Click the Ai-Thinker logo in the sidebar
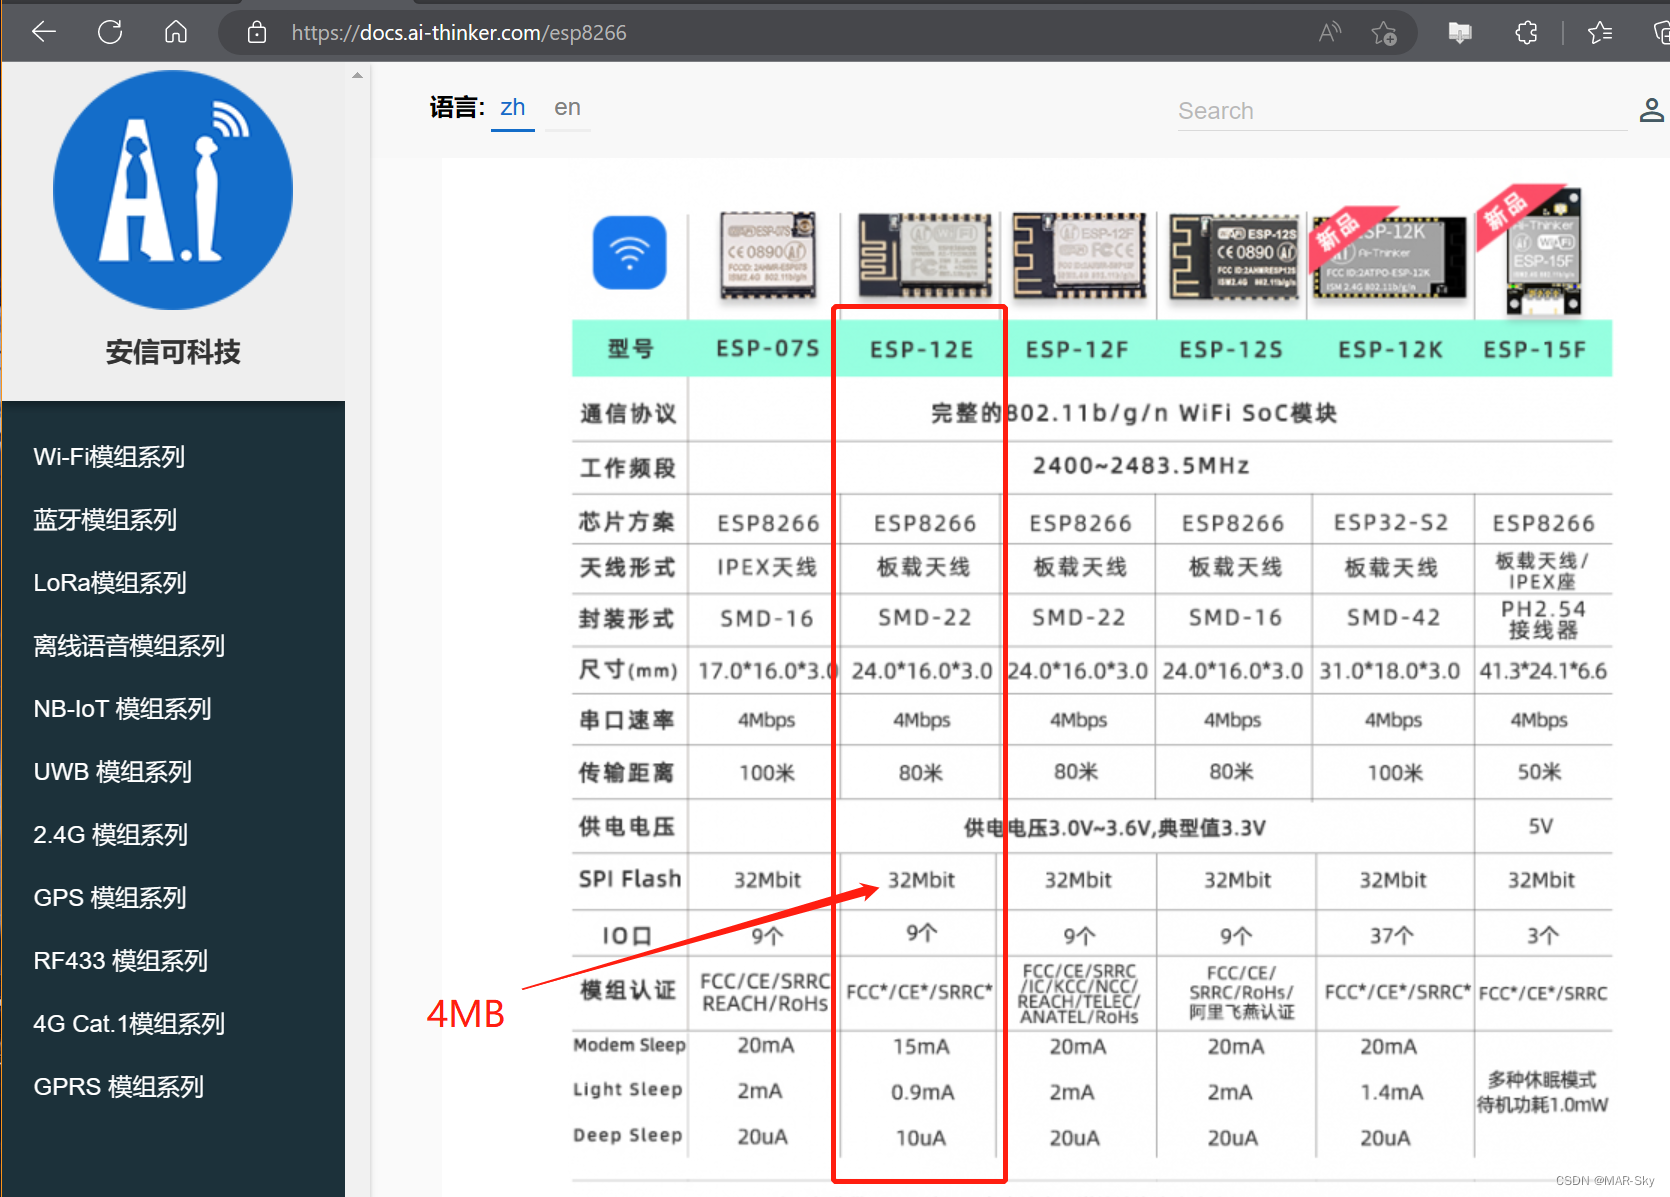 (173, 190)
